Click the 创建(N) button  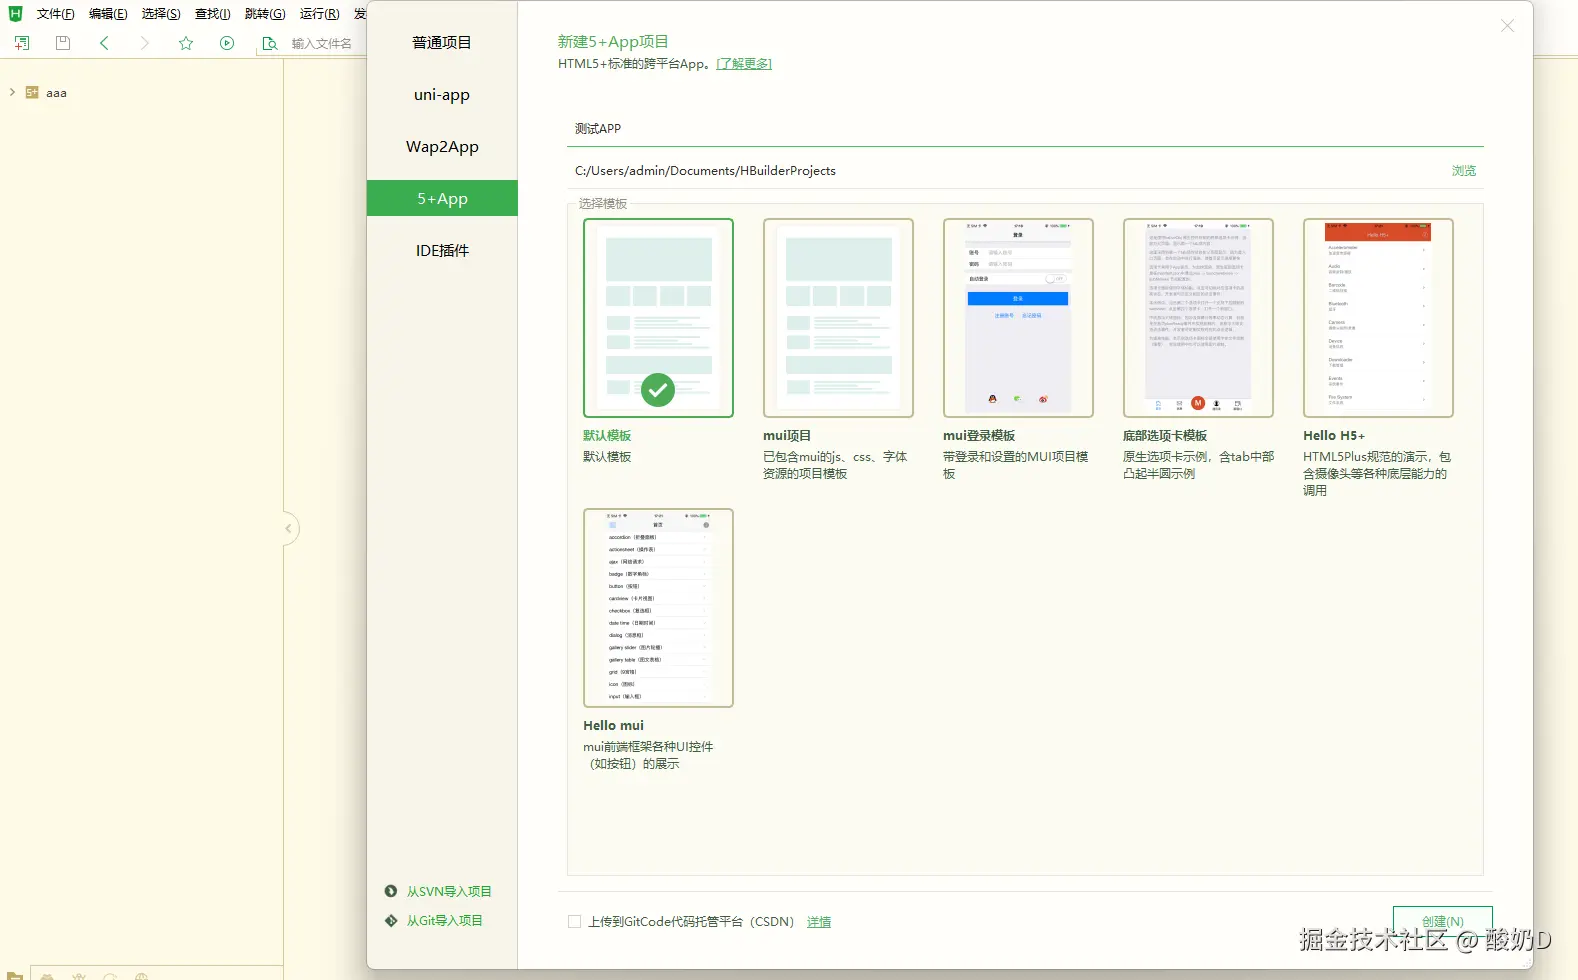tap(1442, 921)
